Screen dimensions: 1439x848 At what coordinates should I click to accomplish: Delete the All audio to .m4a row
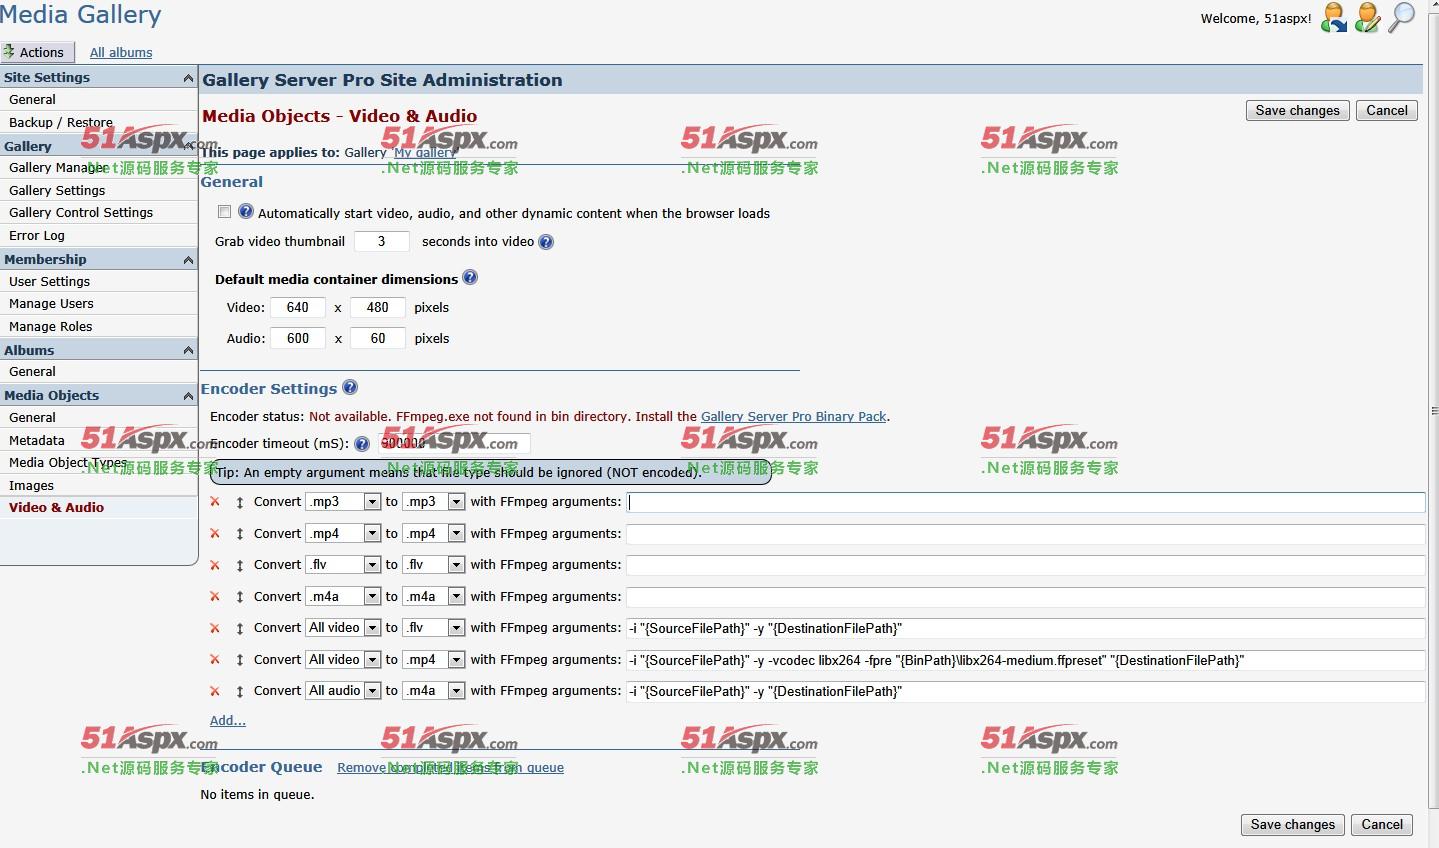pos(215,691)
